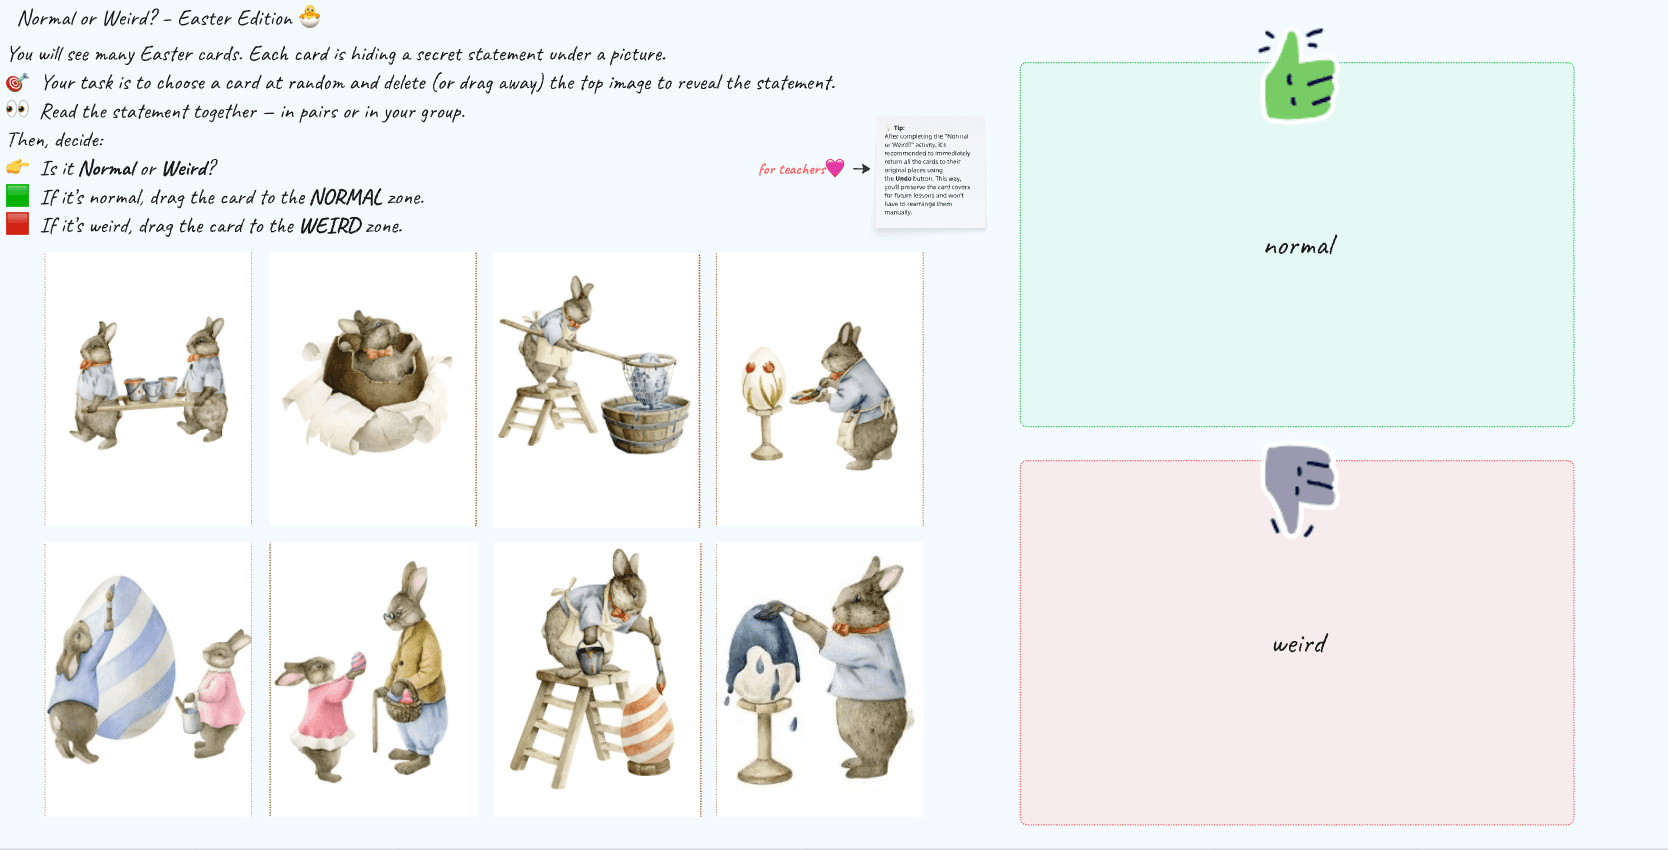The height and width of the screenshot is (850, 1668).
Task: Click the 'for teachers' label
Action: pyautogui.click(x=791, y=170)
